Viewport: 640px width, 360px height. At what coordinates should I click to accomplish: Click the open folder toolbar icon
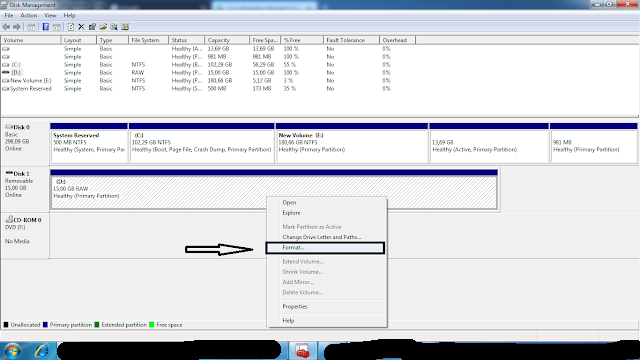click(x=103, y=27)
